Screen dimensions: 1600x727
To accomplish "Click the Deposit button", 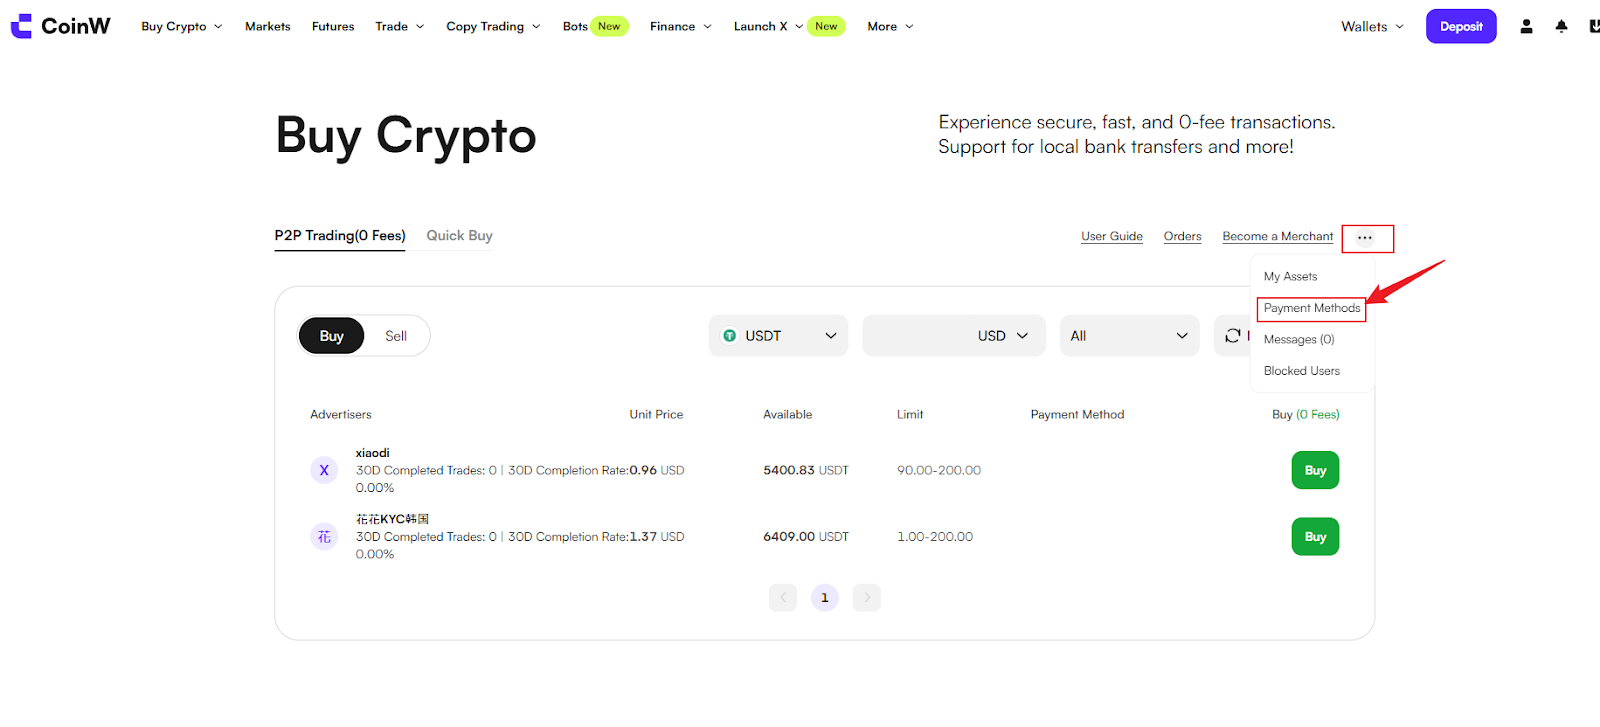I will [x=1461, y=26].
